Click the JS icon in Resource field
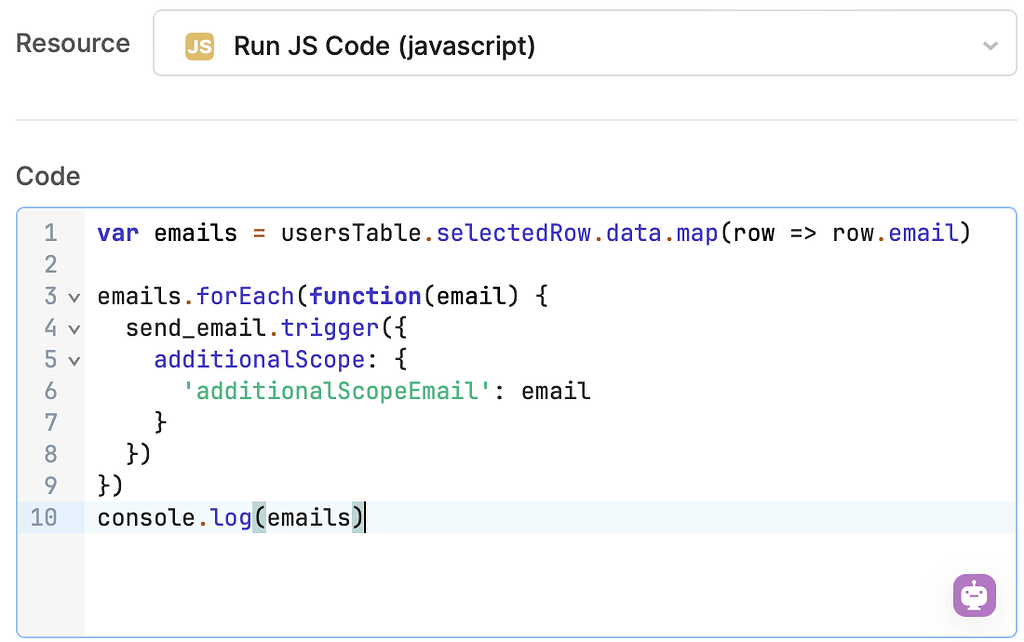The width and height of the screenshot is (1024, 642). 199,46
